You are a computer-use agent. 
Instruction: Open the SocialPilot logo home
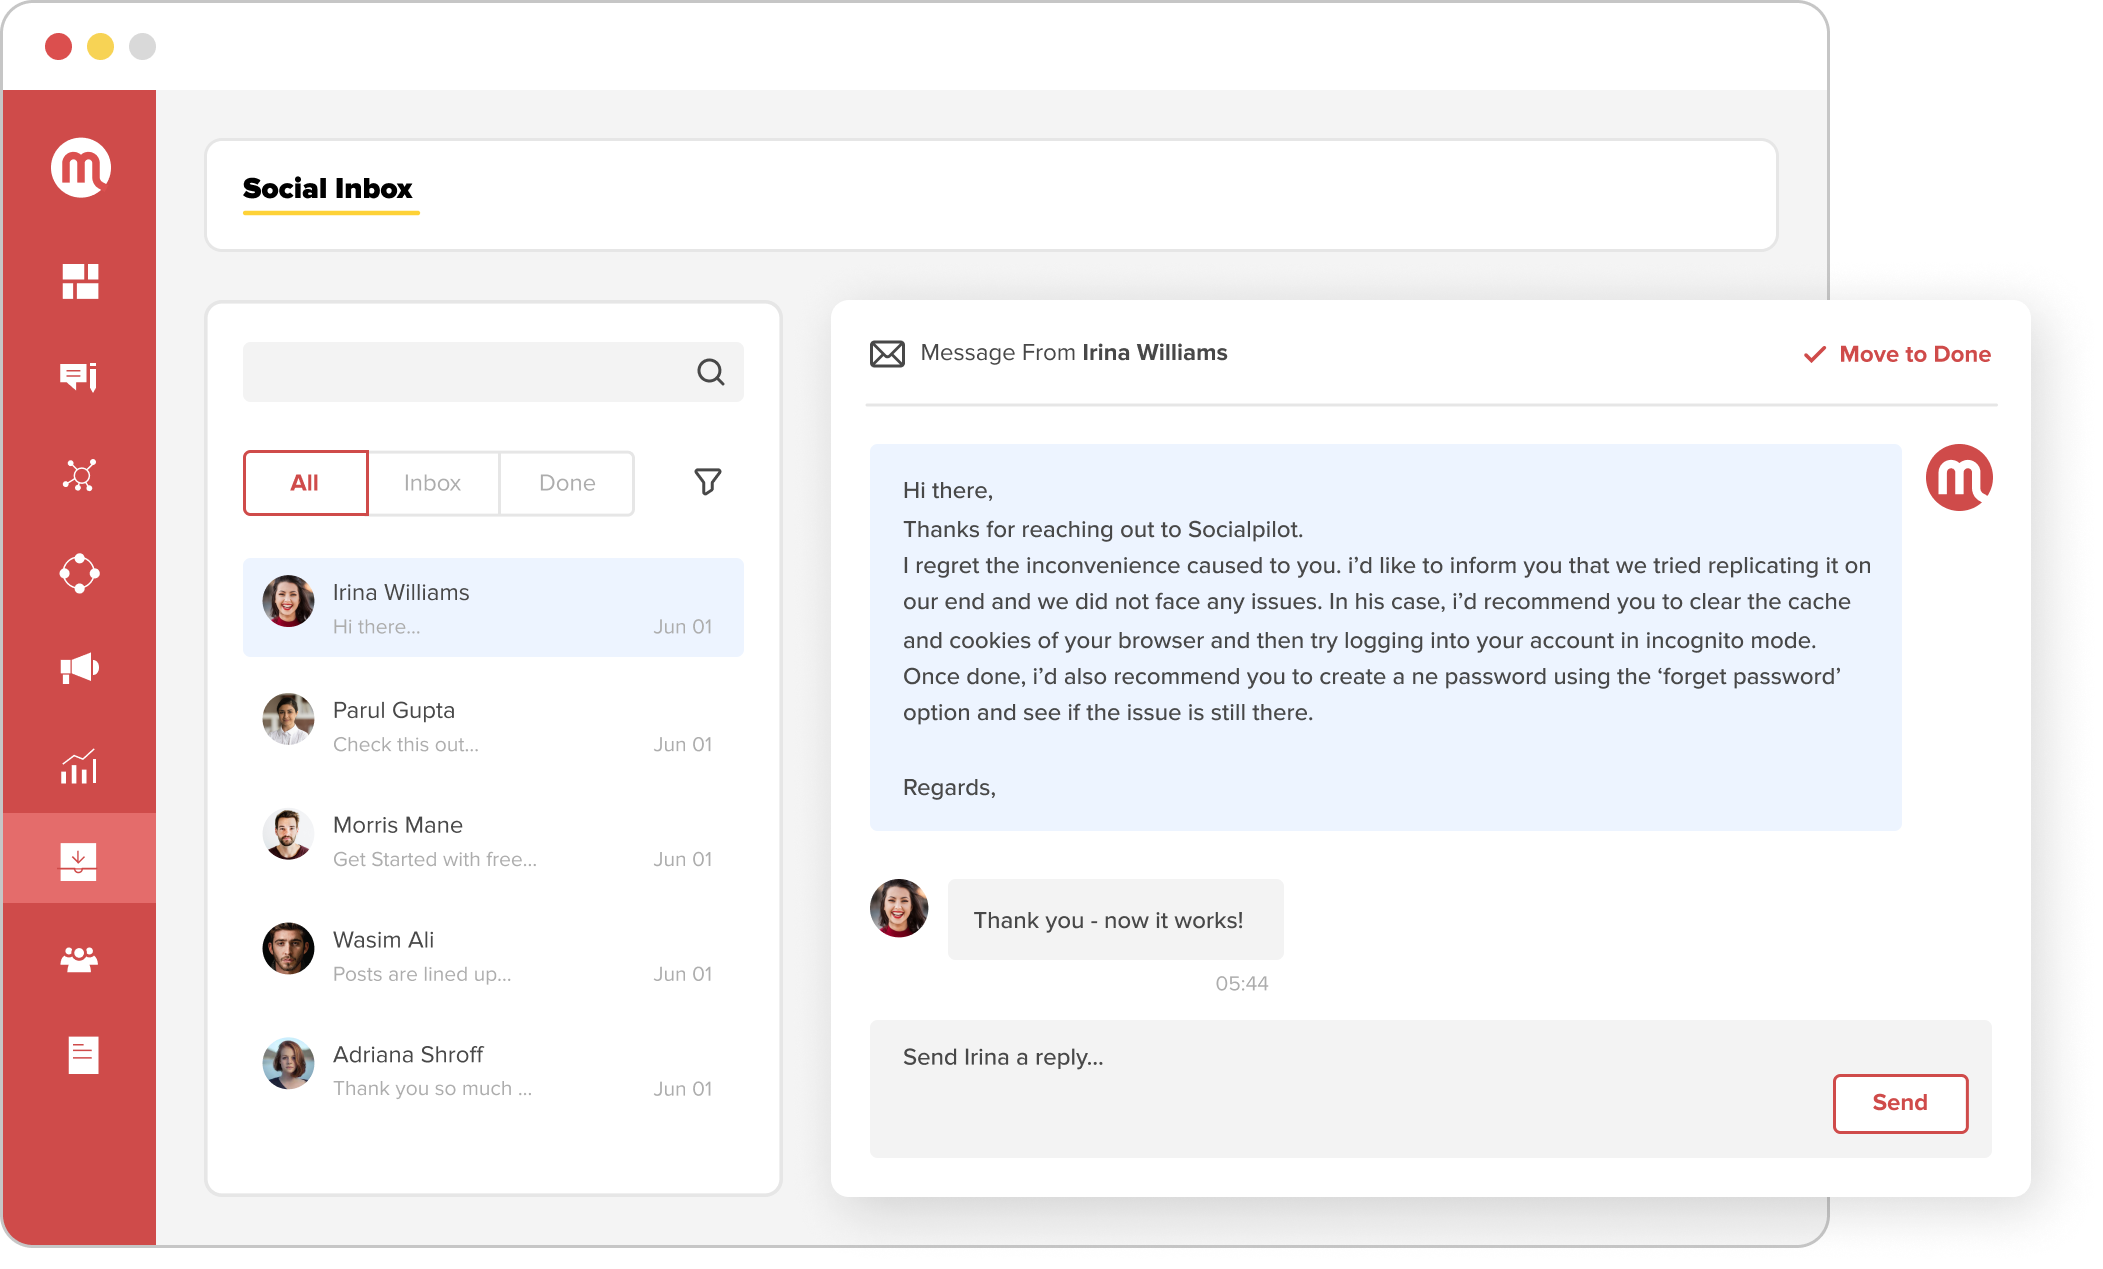(80, 168)
